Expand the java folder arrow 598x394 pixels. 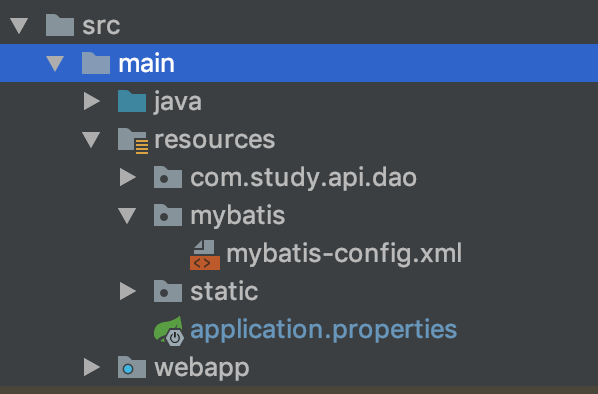(x=92, y=101)
